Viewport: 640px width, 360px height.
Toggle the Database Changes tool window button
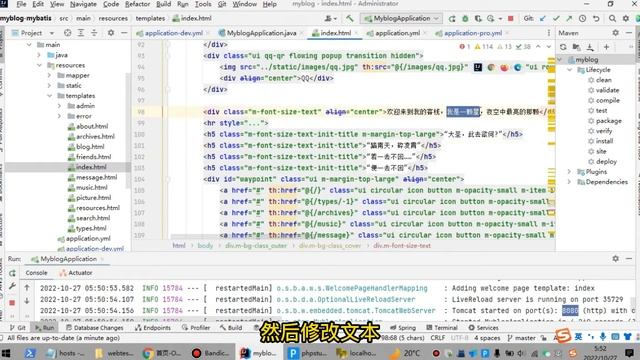pyautogui.click(x=94, y=328)
